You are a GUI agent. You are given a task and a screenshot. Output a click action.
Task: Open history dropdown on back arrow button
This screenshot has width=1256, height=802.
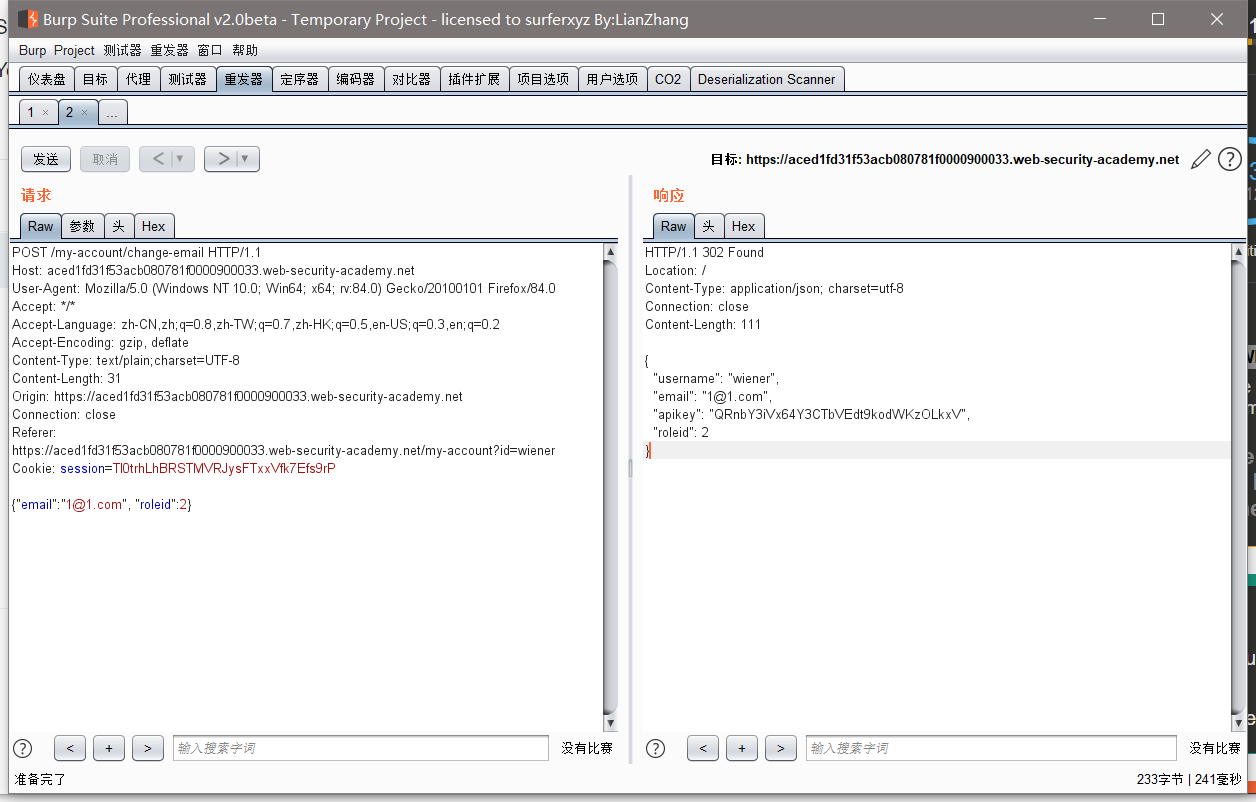(x=181, y=159)
